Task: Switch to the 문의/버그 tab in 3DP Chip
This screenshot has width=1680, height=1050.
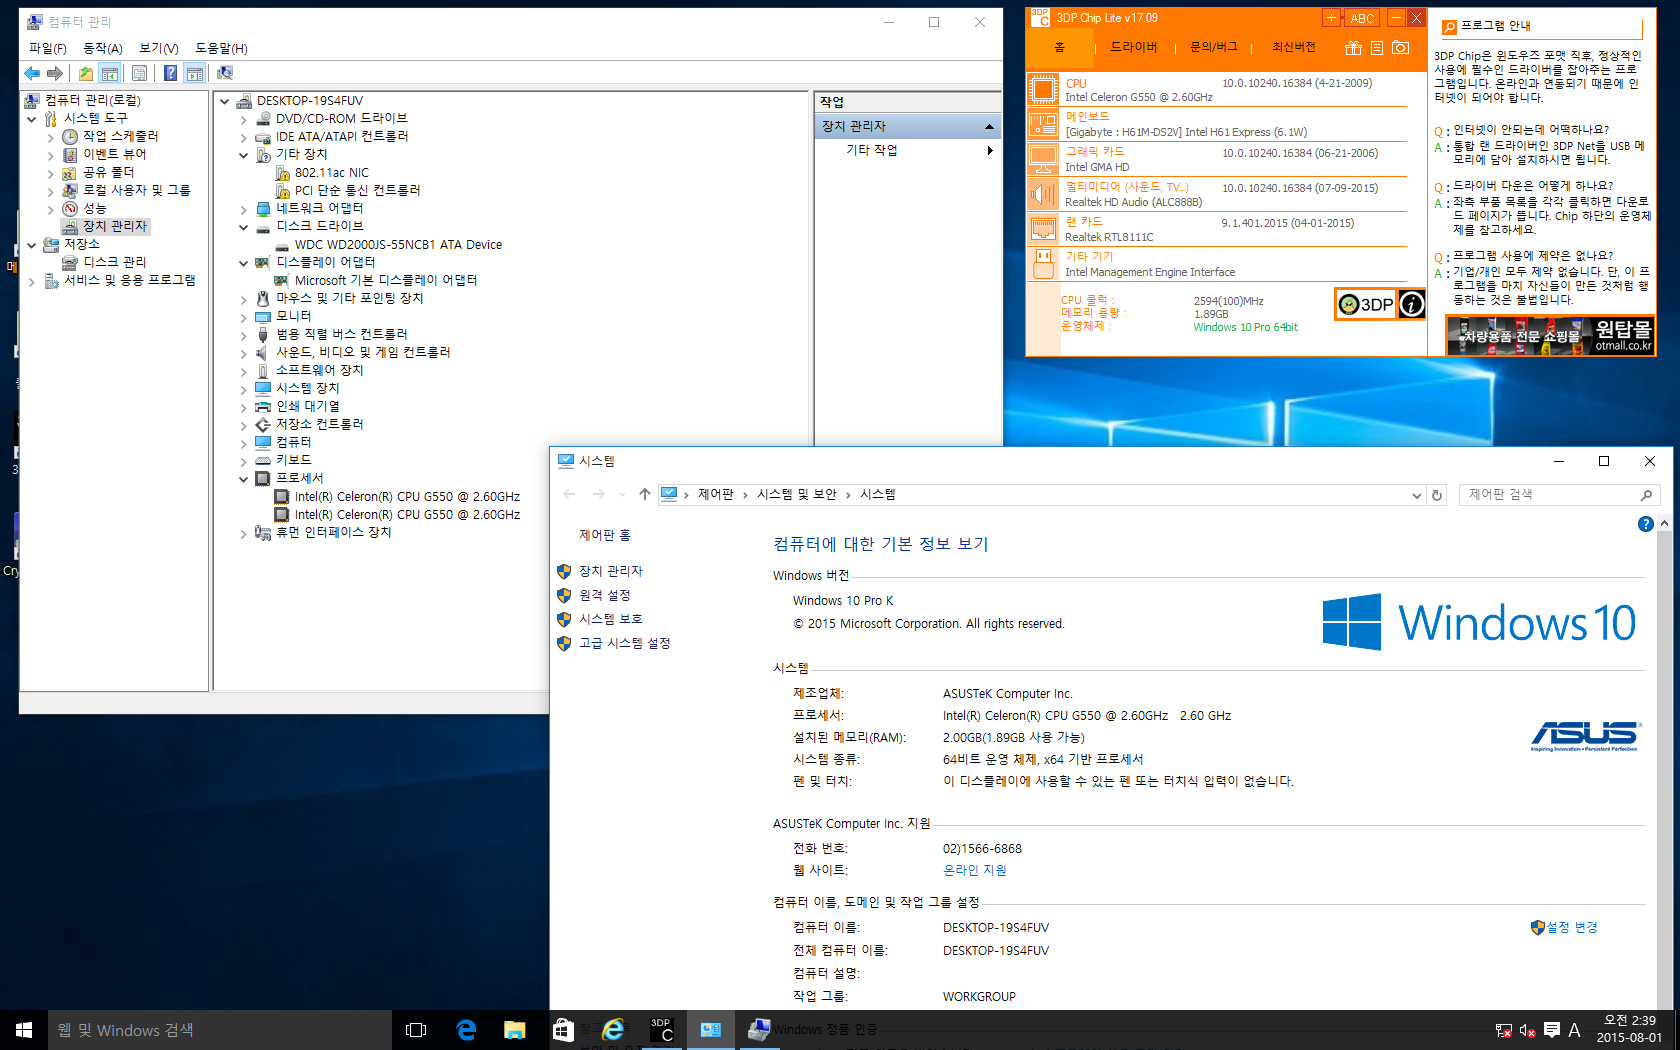Action: pyautogui.click(x=1214, y=47)
